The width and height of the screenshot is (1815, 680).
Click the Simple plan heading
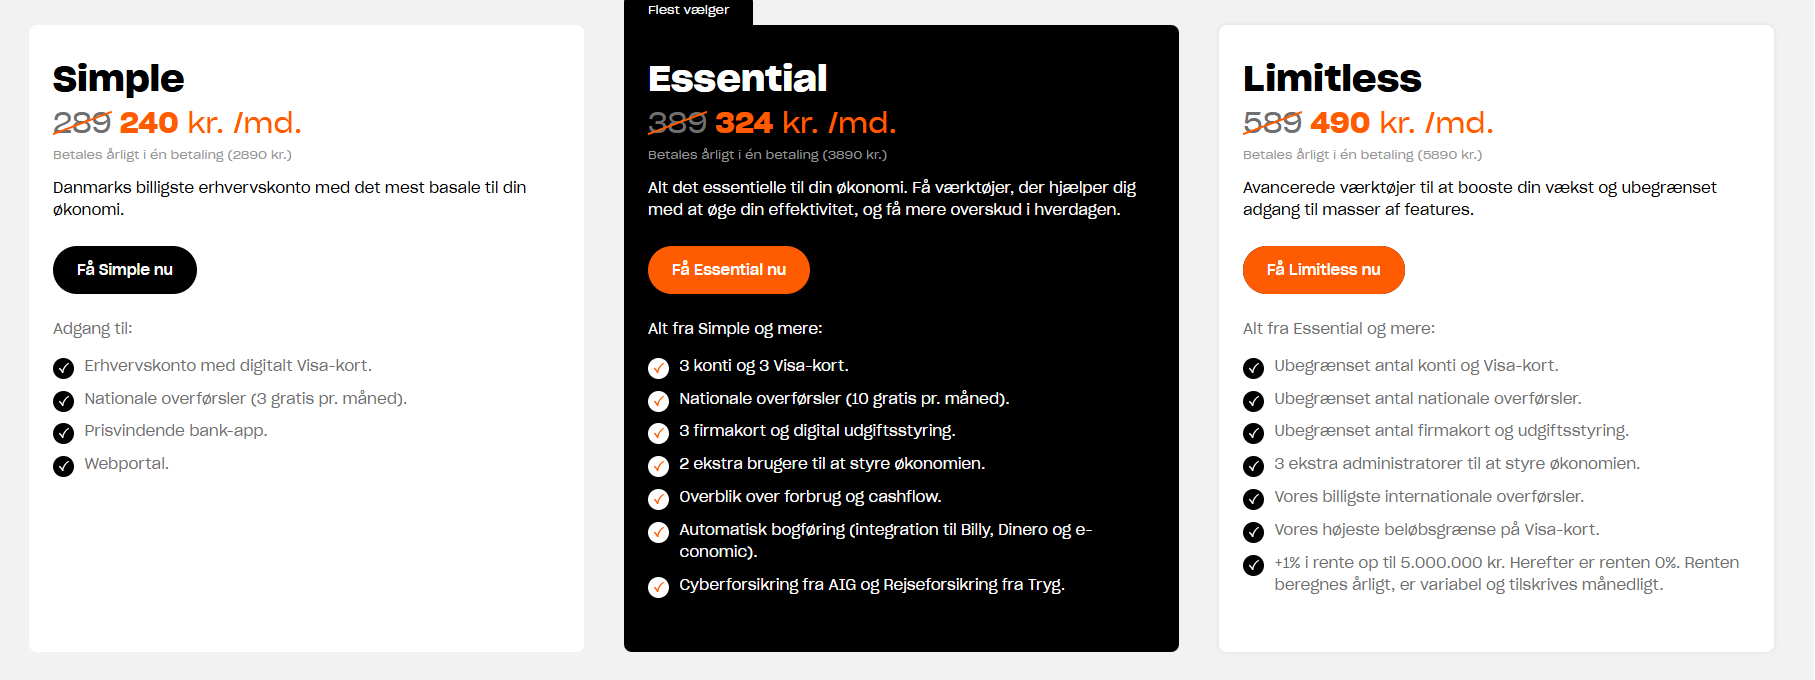point(119,78)
